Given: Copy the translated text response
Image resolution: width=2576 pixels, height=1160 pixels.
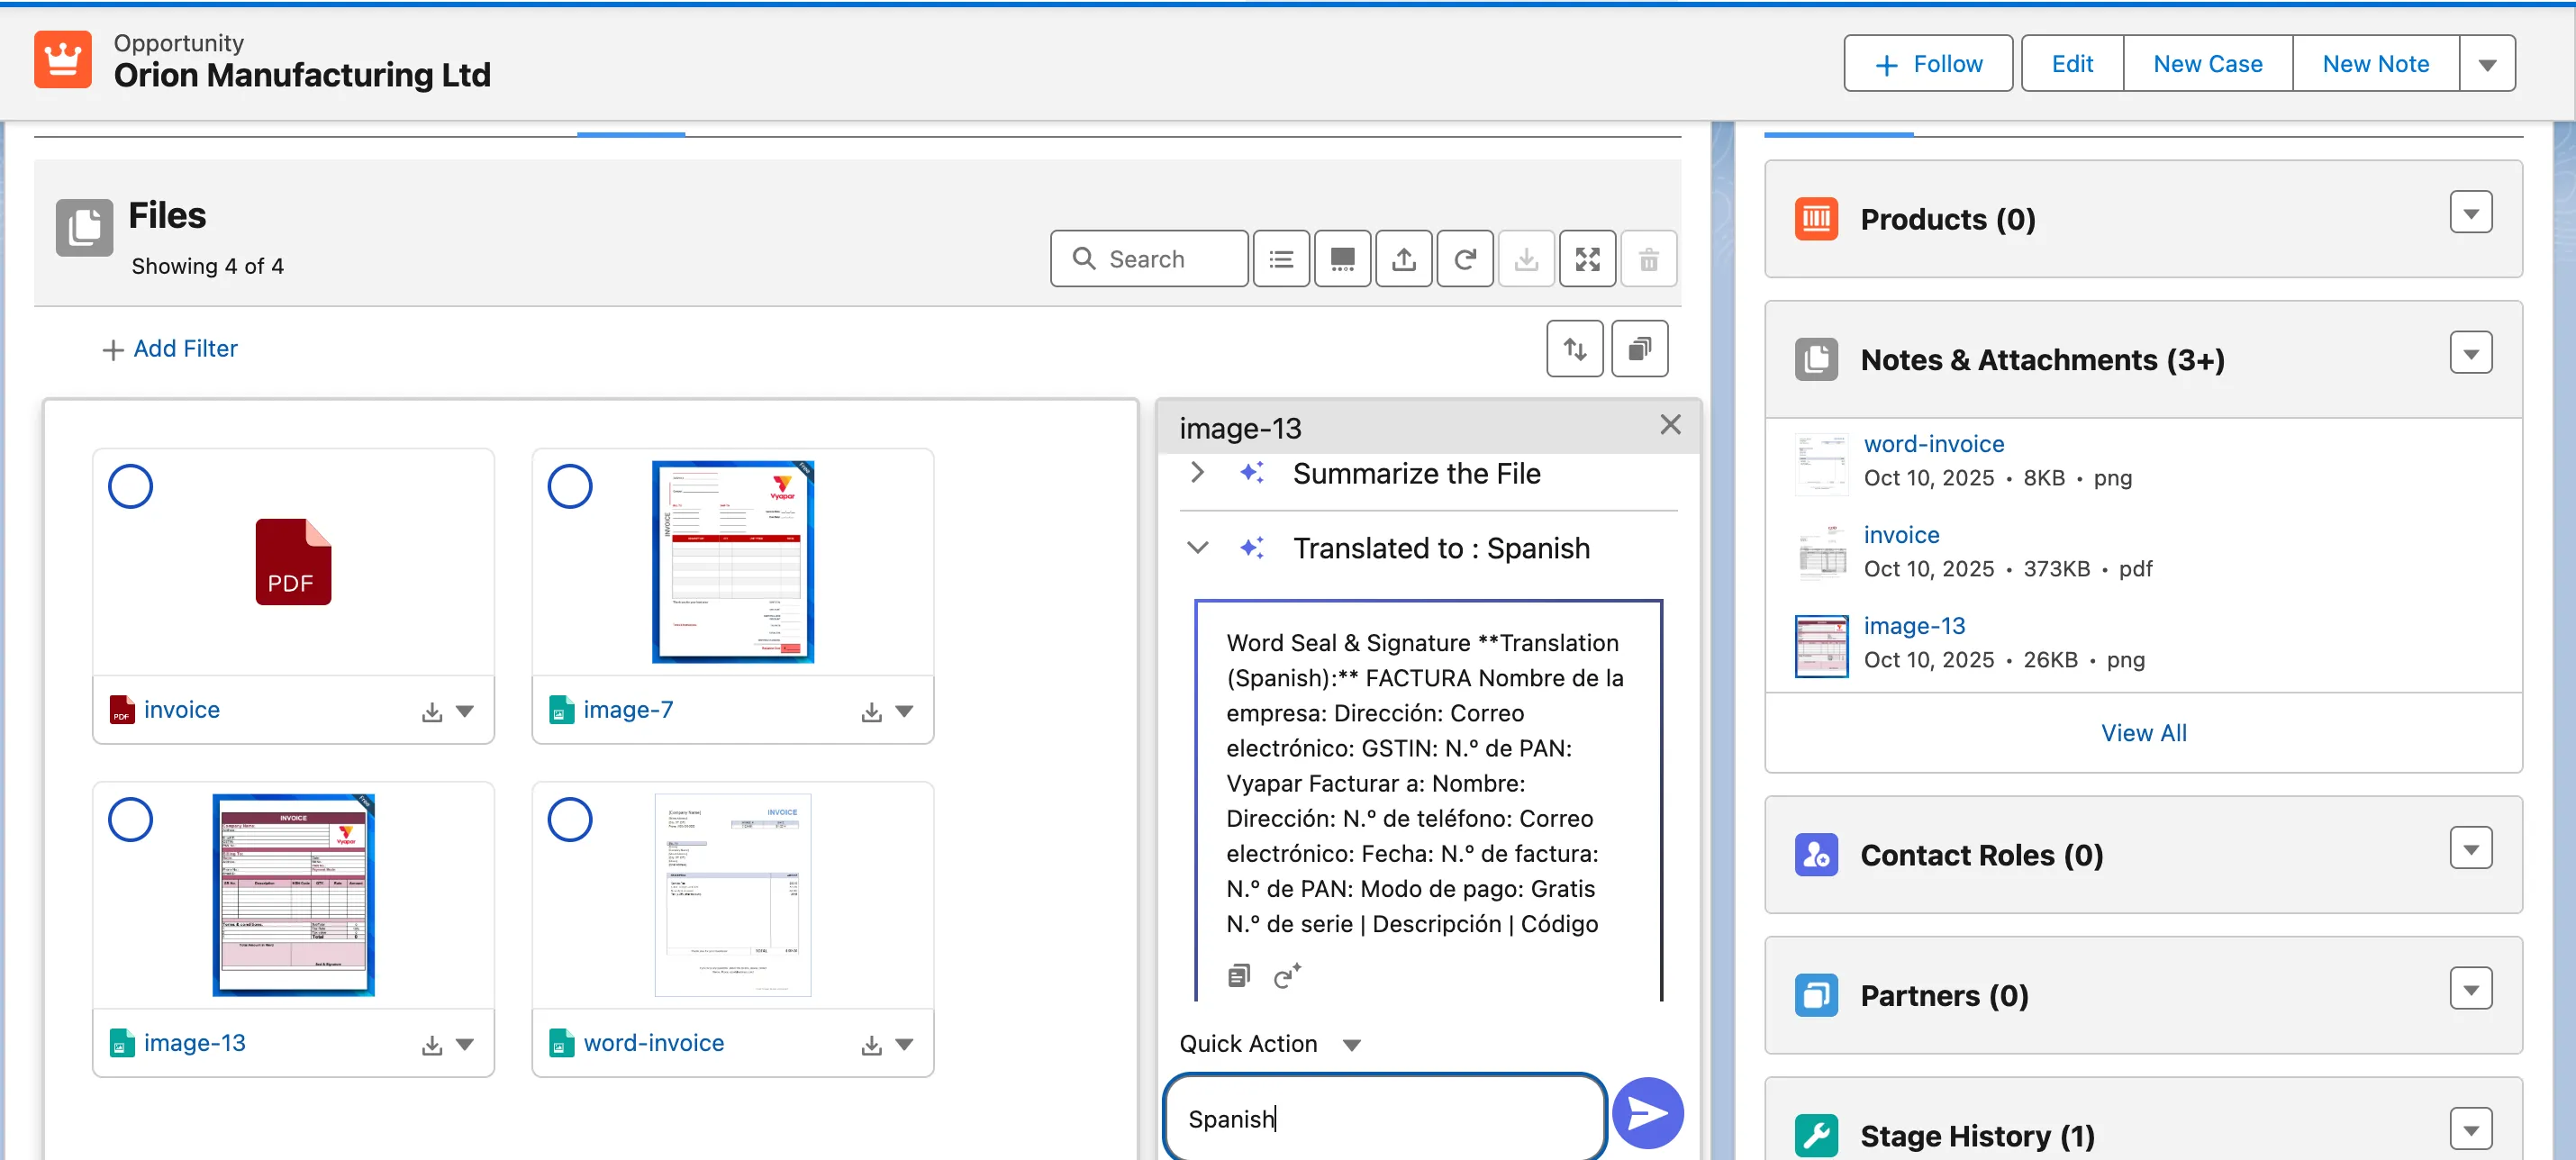Looking at the screenshot, I should (1238, 975).
